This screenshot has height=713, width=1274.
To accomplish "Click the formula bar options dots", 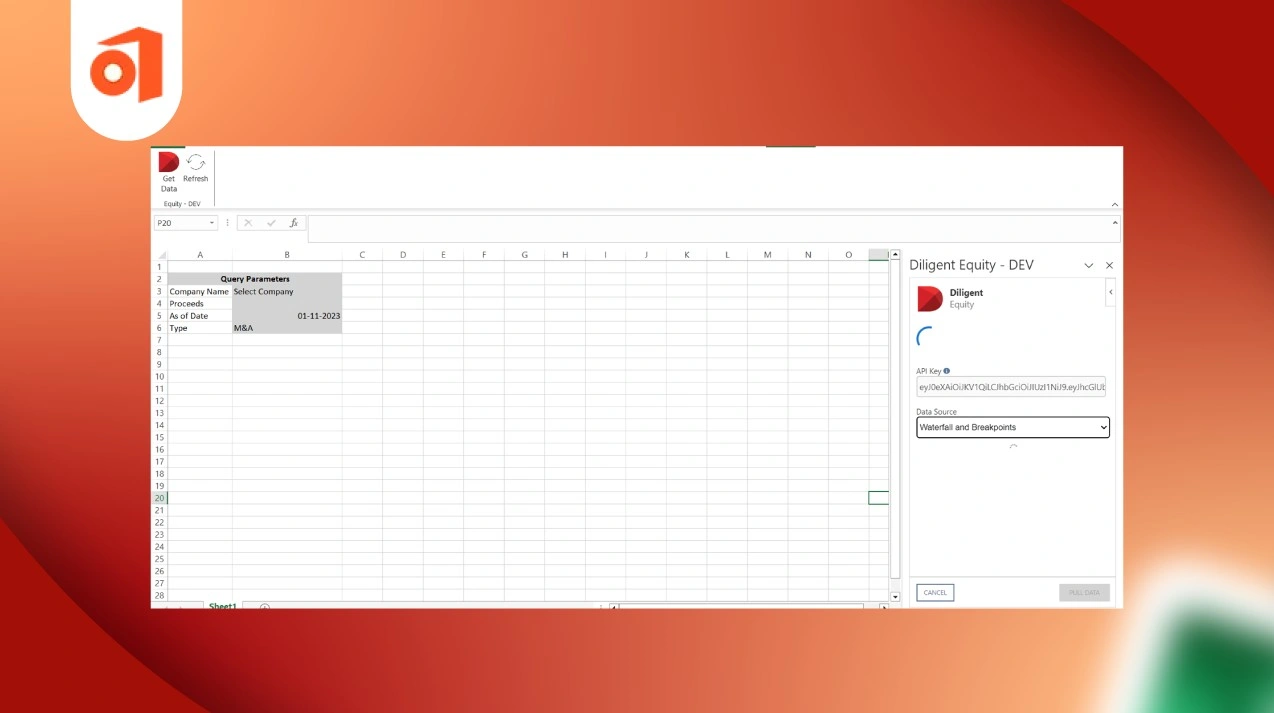I will 228,223.
